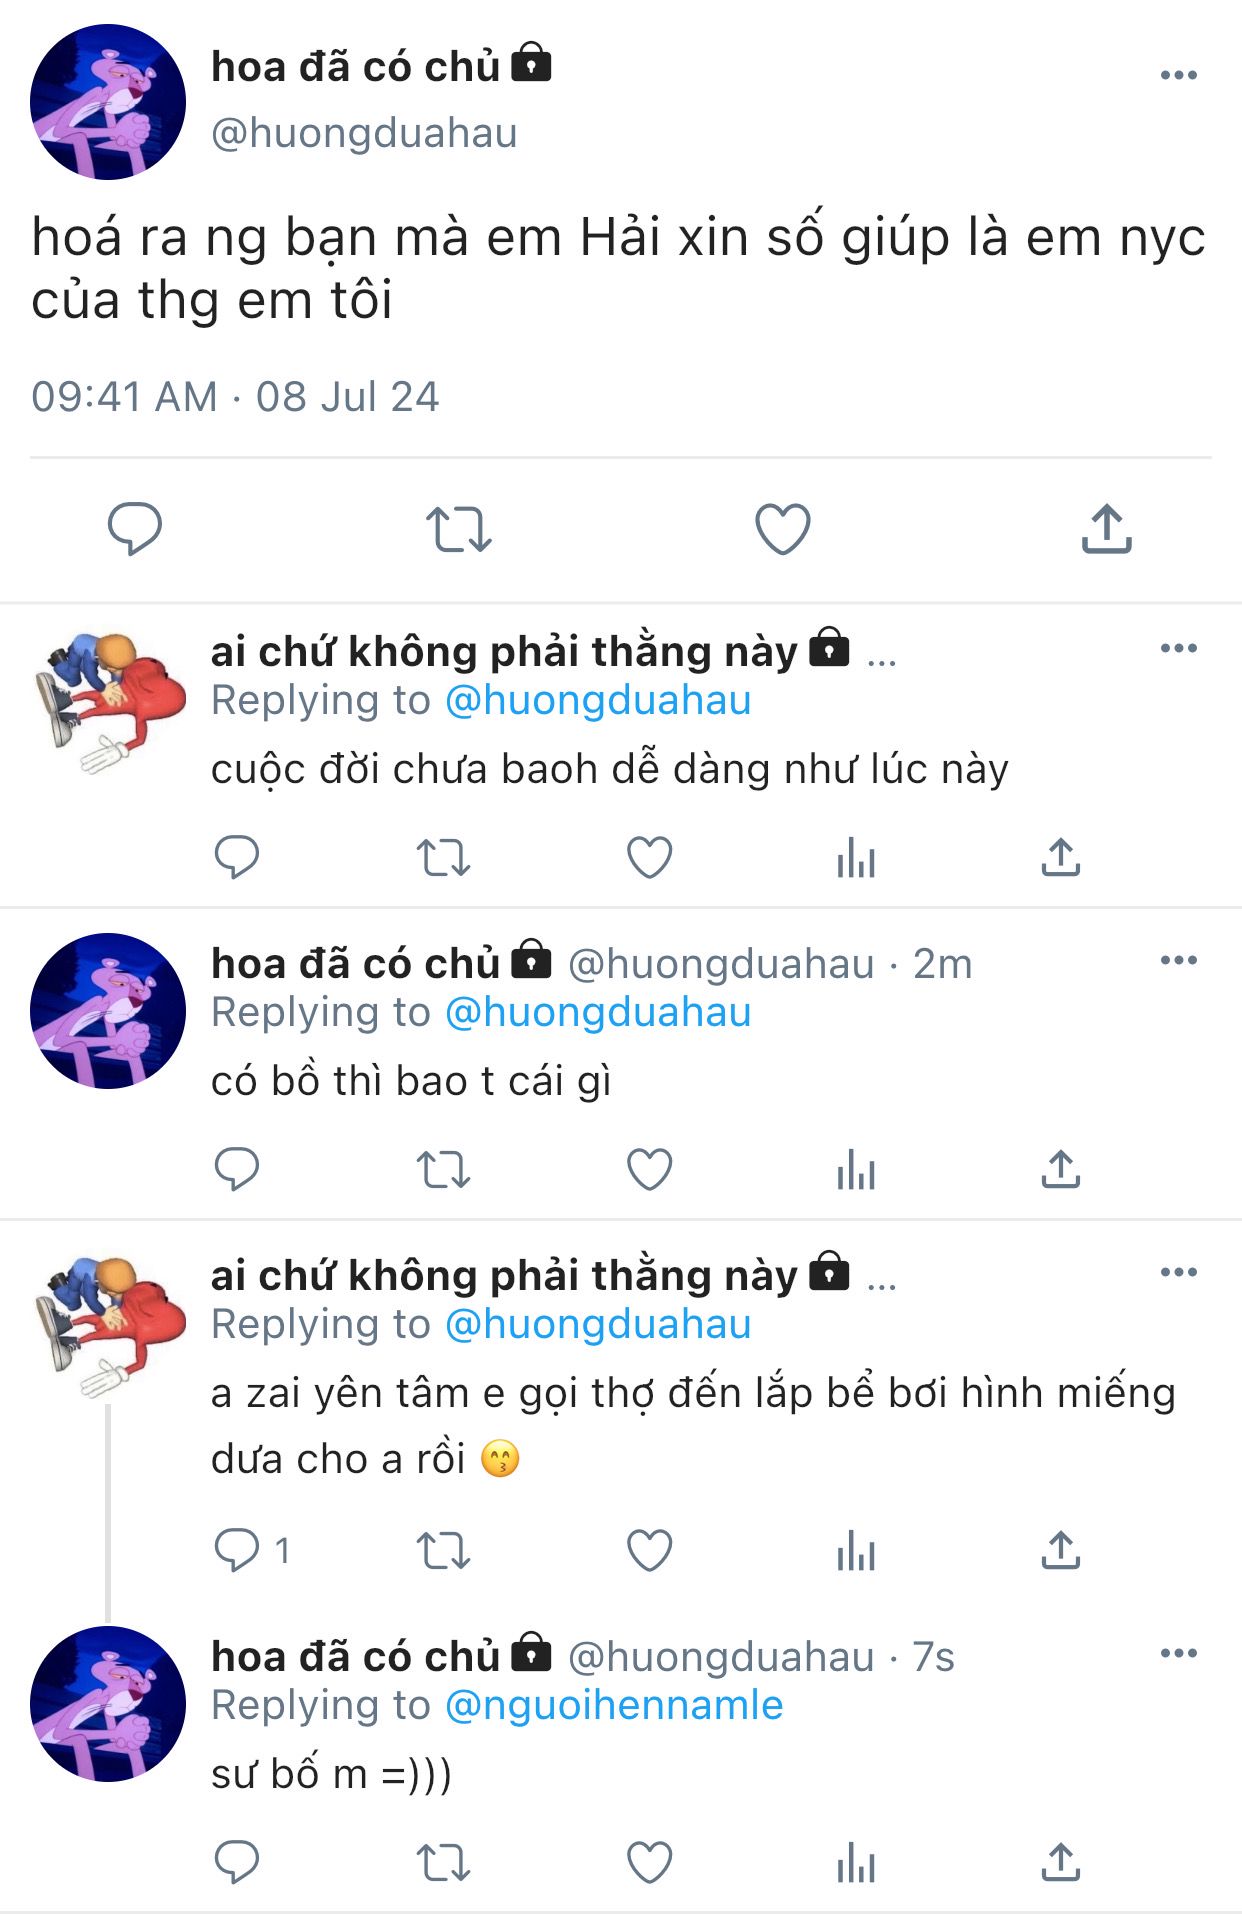Open the @nguoihennamle profile link
Viewport: 1242px width, 1914px height.
(613, 1705)
